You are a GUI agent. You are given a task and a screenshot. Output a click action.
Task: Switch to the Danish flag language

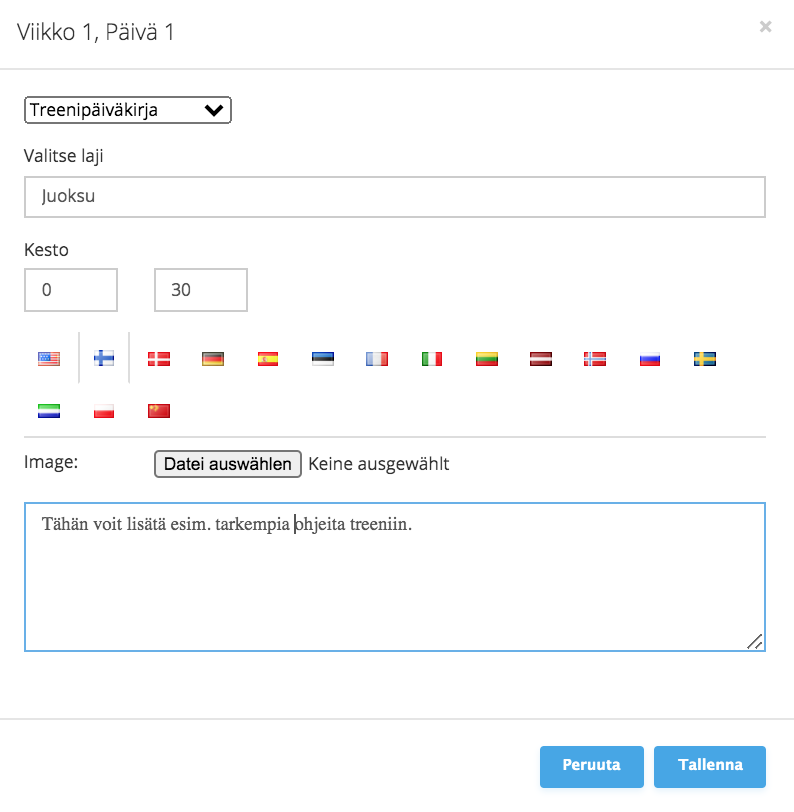[x=159, y=359]
